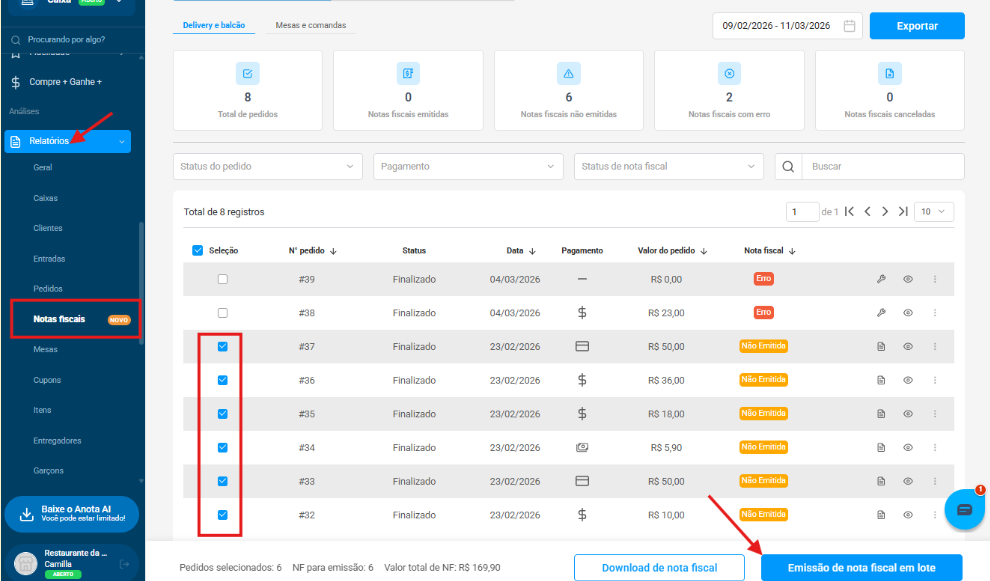990x581 pixels.
Task: Uncheck the order #35 checkbox
Action: point(223,414)
